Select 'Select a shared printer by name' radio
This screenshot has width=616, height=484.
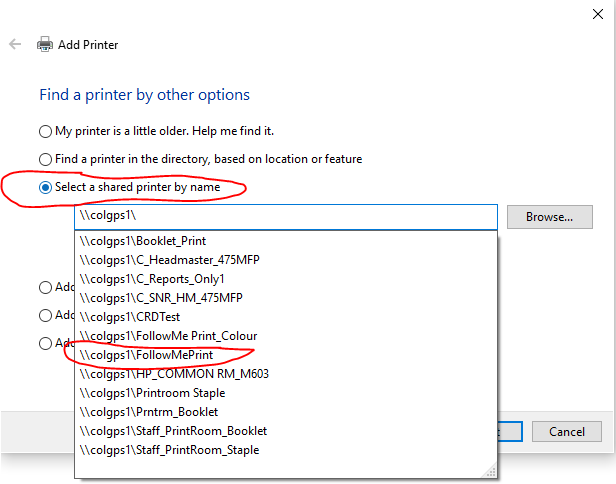(45, 187)
